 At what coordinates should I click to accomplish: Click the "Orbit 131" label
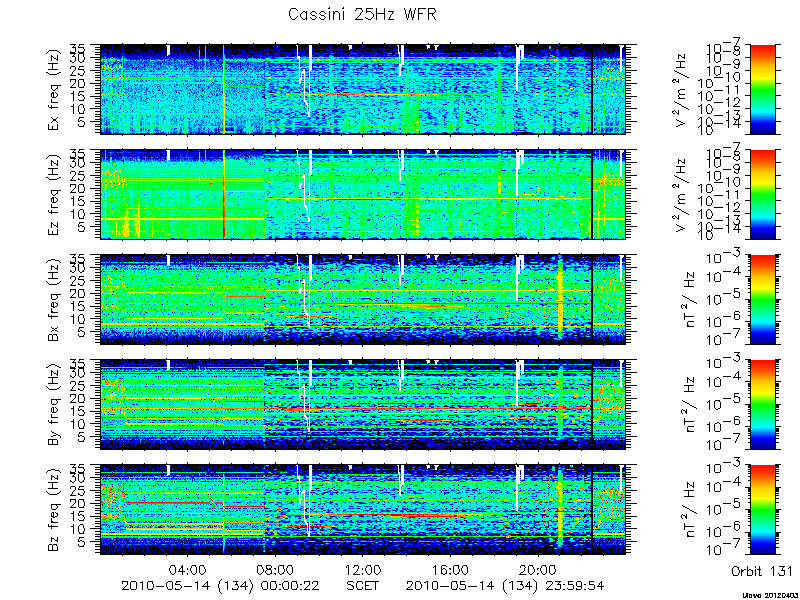762,570
